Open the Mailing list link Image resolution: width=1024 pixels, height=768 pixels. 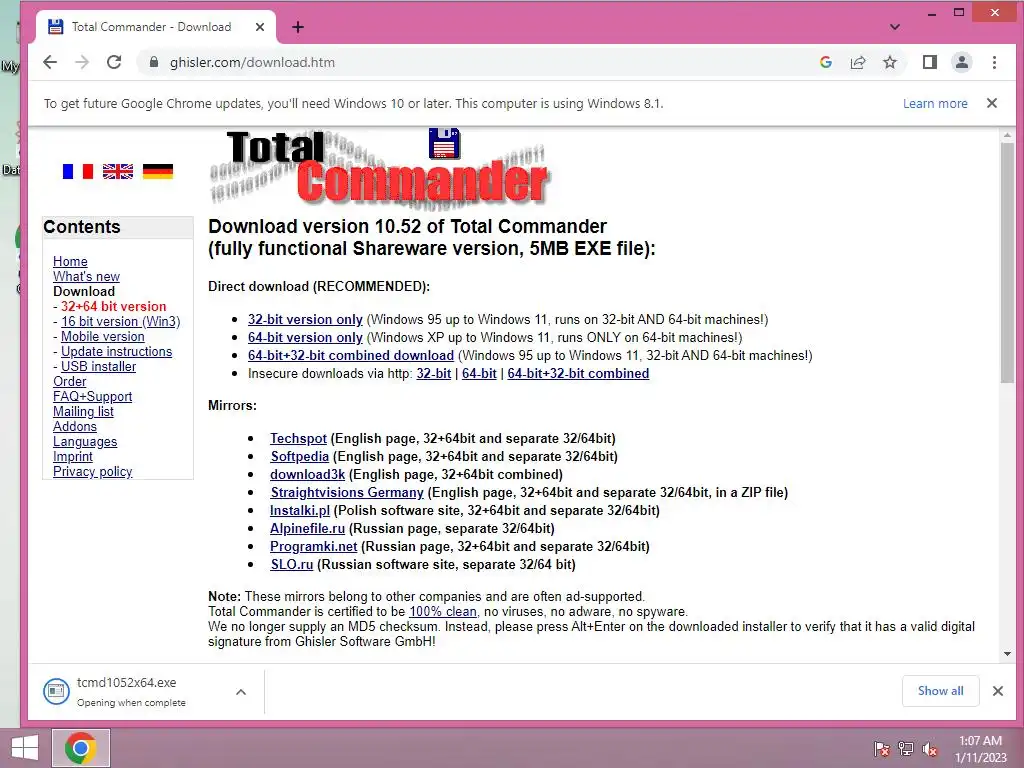83,411
